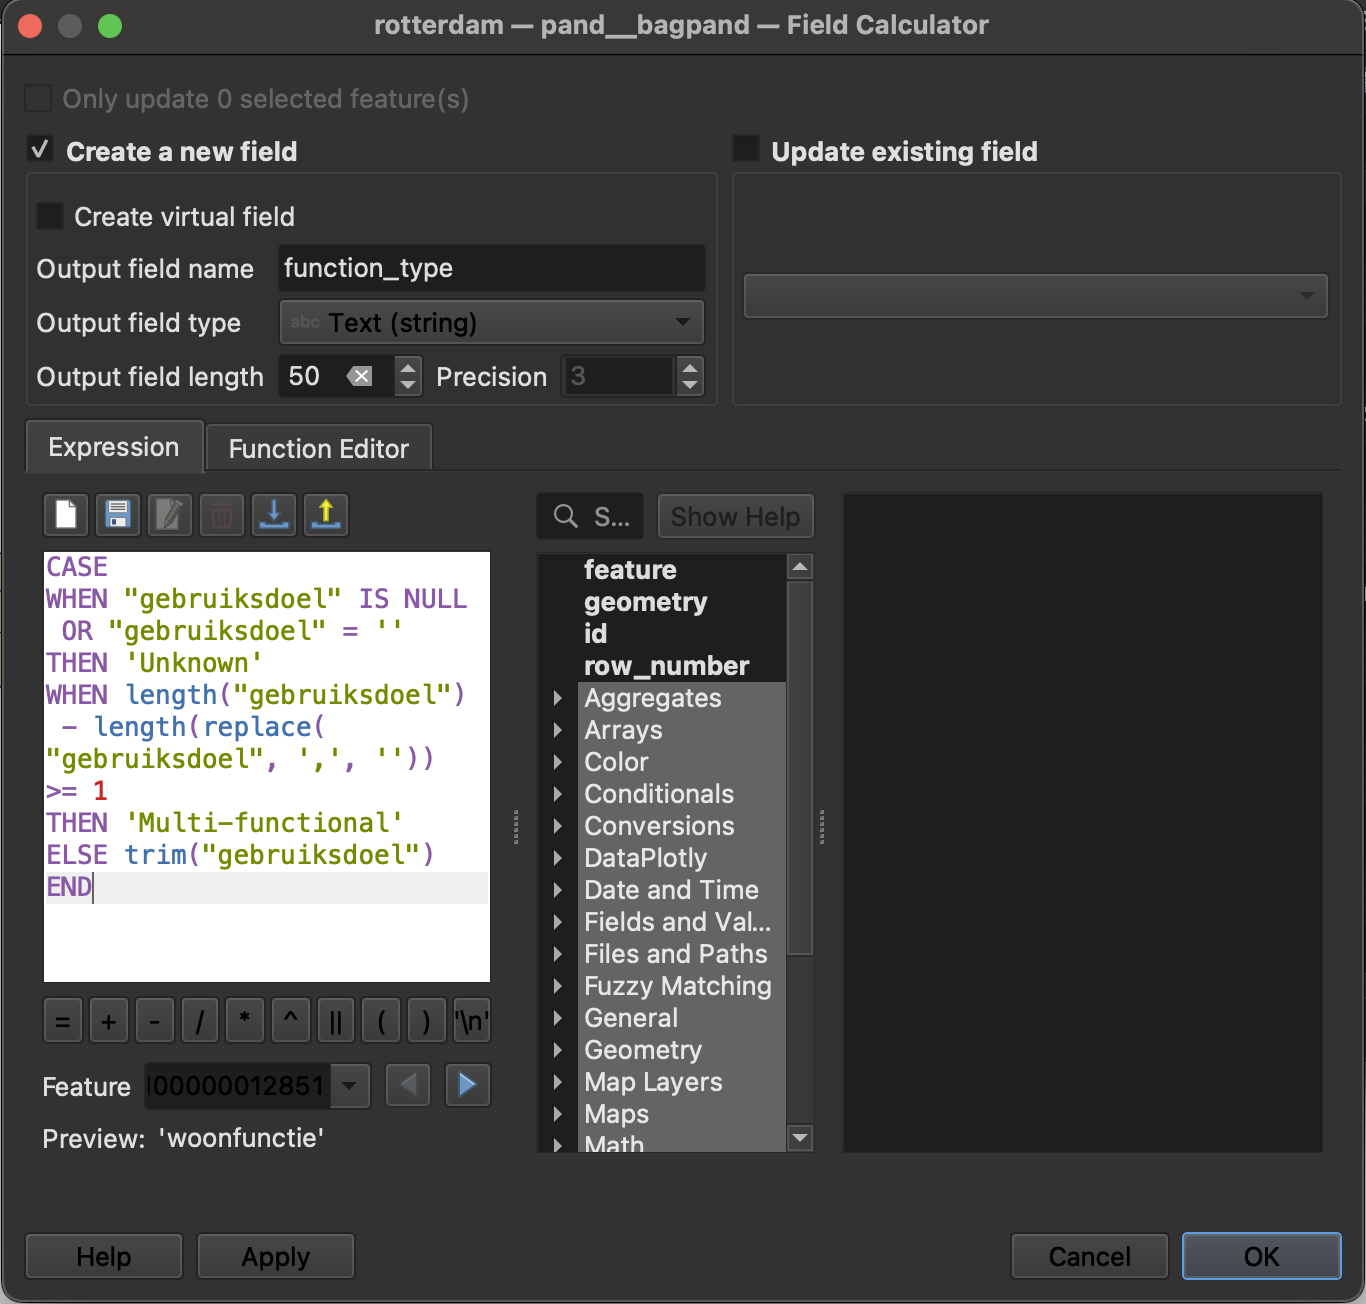Open the Output field type dropdown

pos(491,322)
